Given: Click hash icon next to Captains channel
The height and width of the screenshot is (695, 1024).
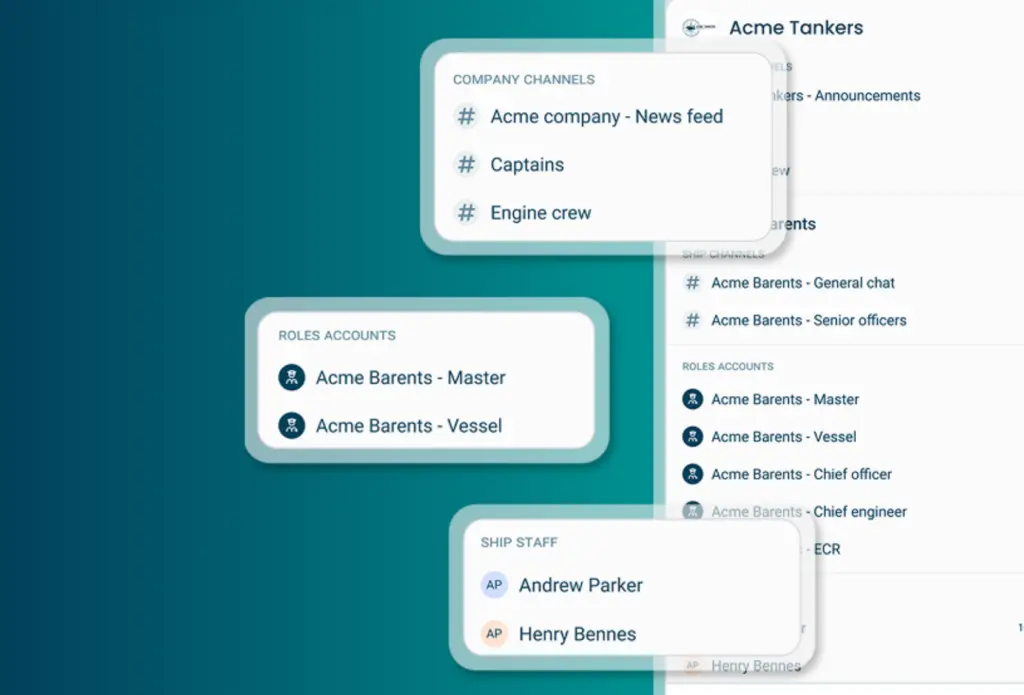Looking at the screenshot, I should click(x=466, y=165).
